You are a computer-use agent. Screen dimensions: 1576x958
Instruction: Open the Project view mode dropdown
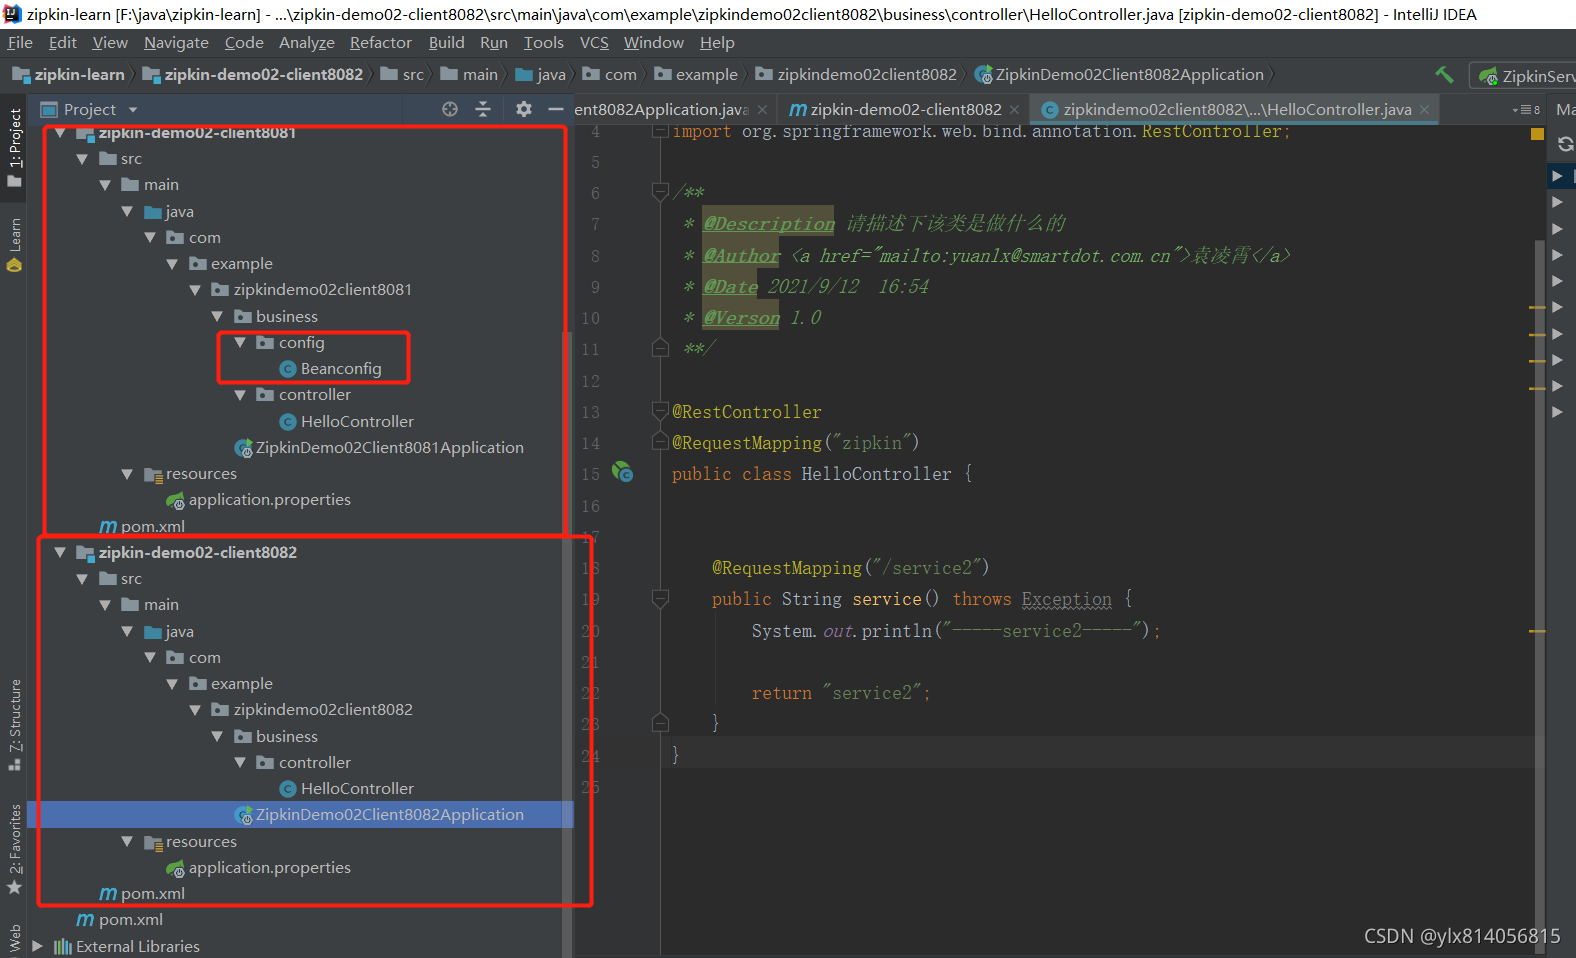(x=133, y=110)
